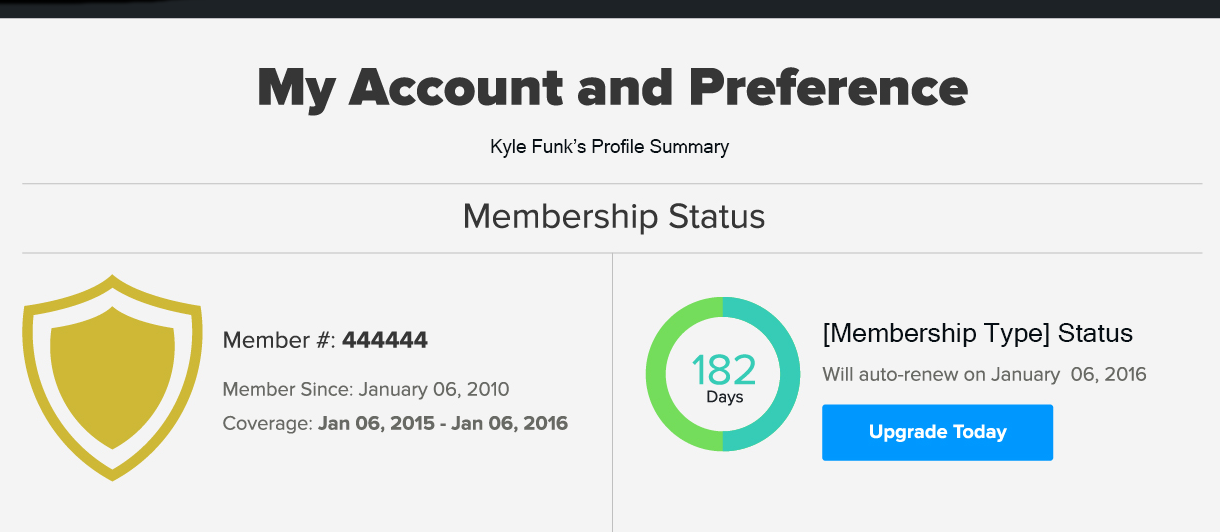Click the Coverage label

(267, 423)
